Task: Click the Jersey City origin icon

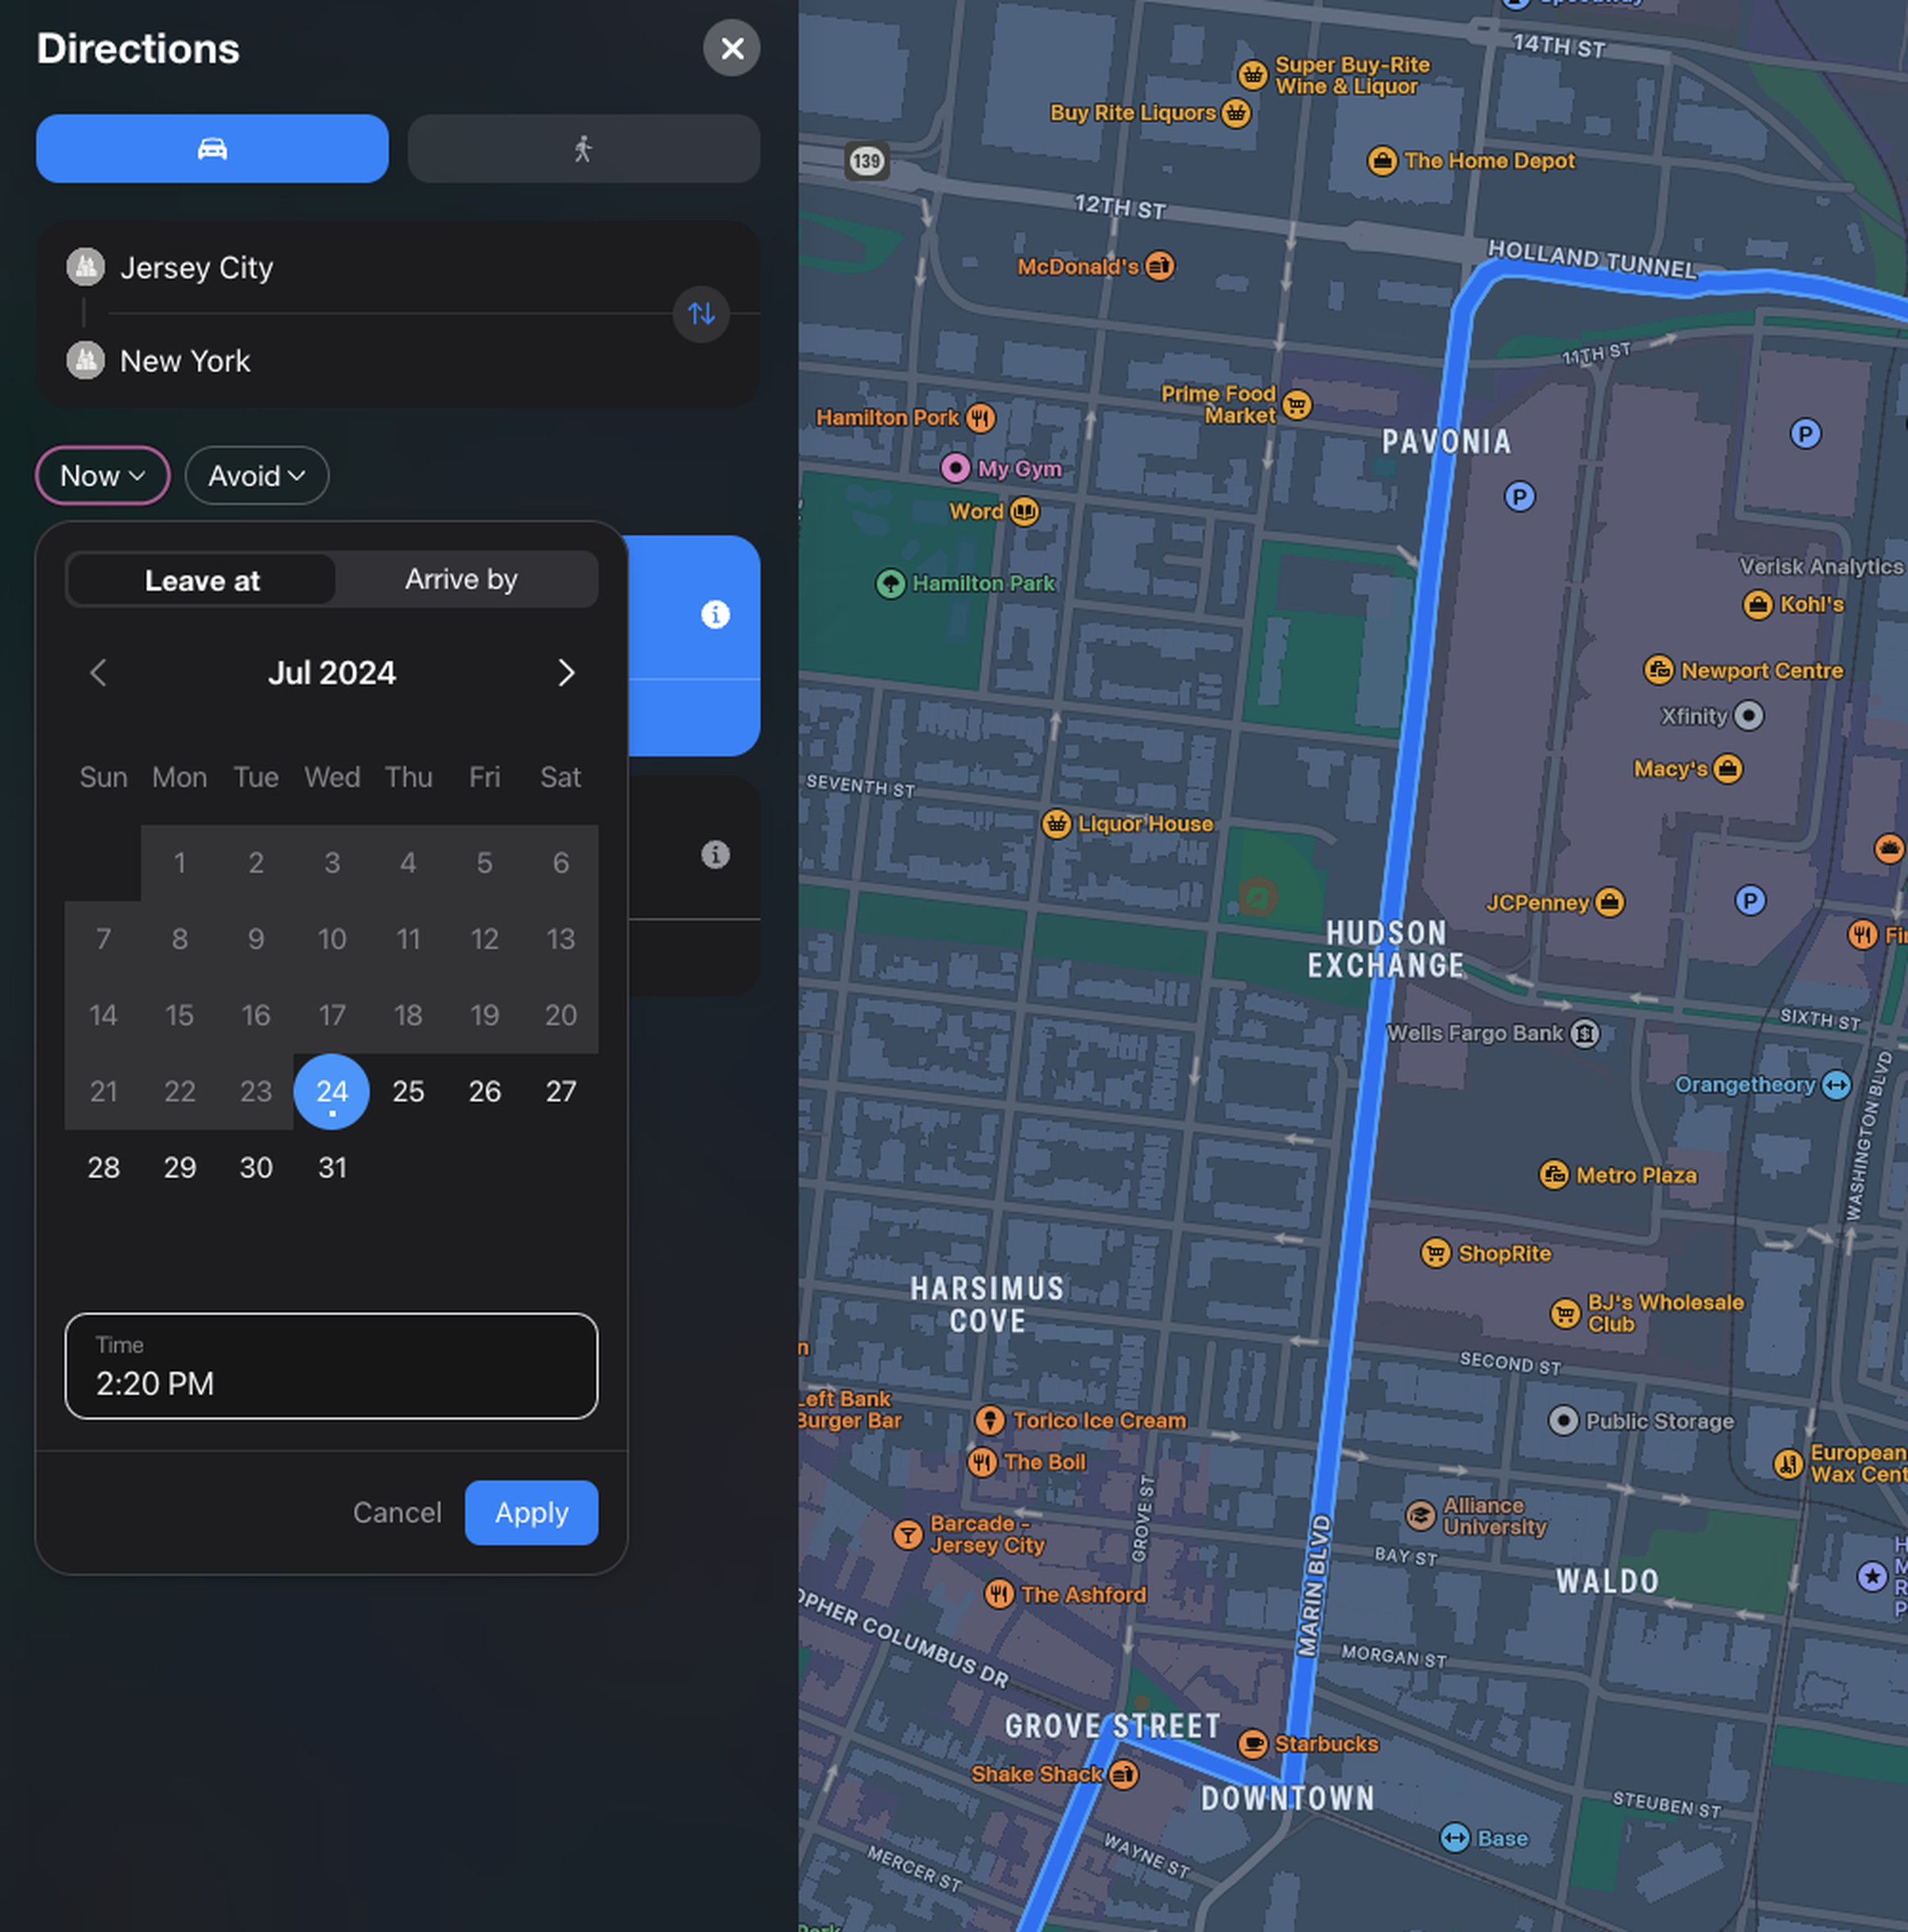Action: point(86,267)
